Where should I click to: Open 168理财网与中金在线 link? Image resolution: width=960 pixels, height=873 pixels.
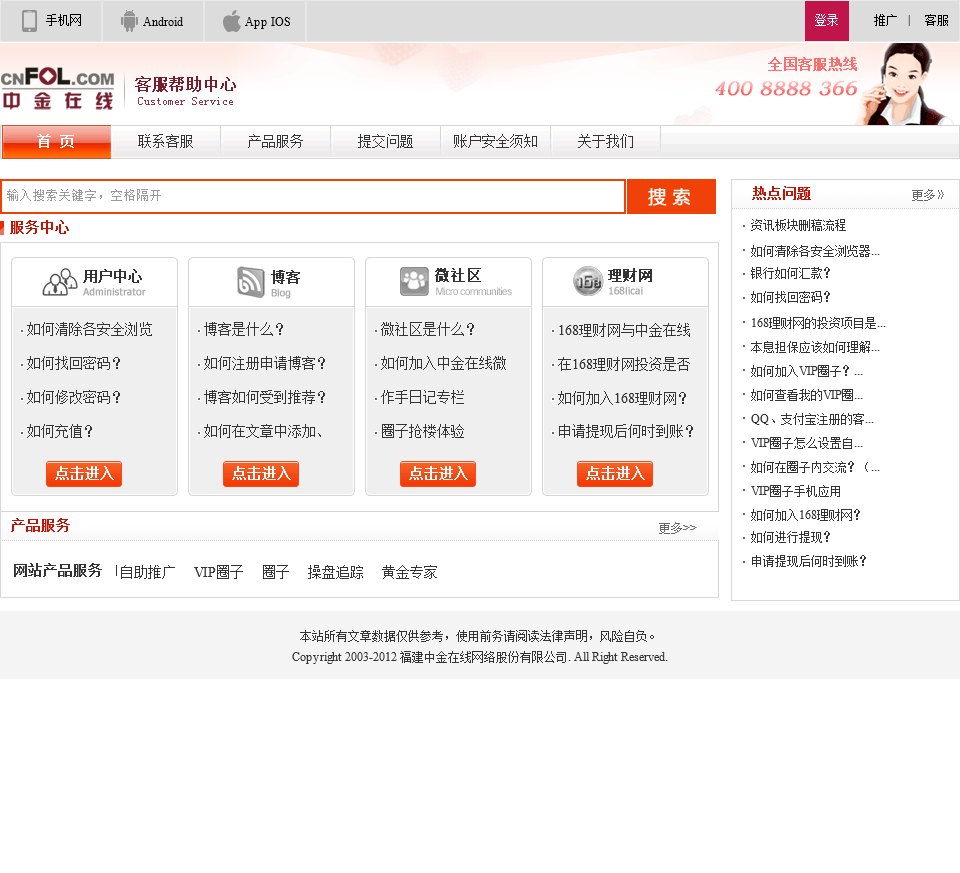click(624, 331)
